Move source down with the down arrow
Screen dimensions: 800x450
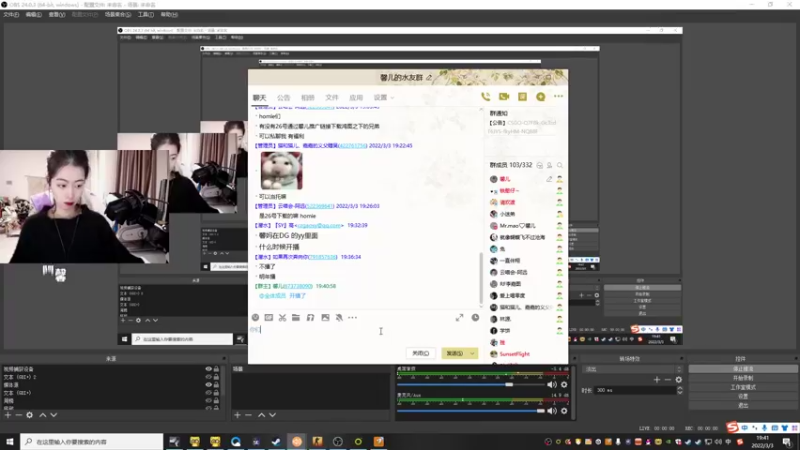(x=54, y=415)
